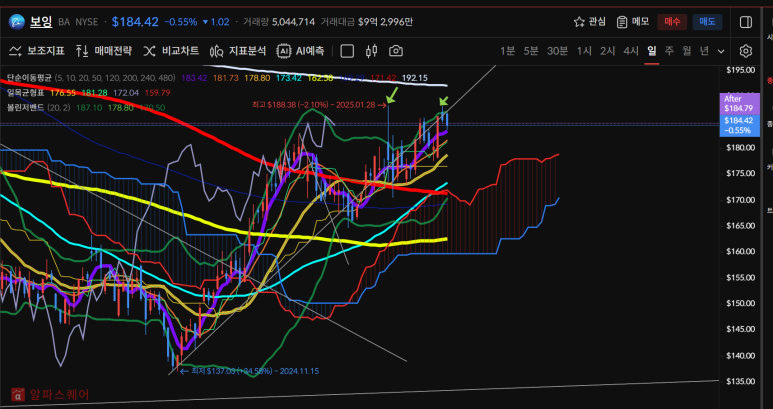Select the 2시 timeframe

click(607, 51)
